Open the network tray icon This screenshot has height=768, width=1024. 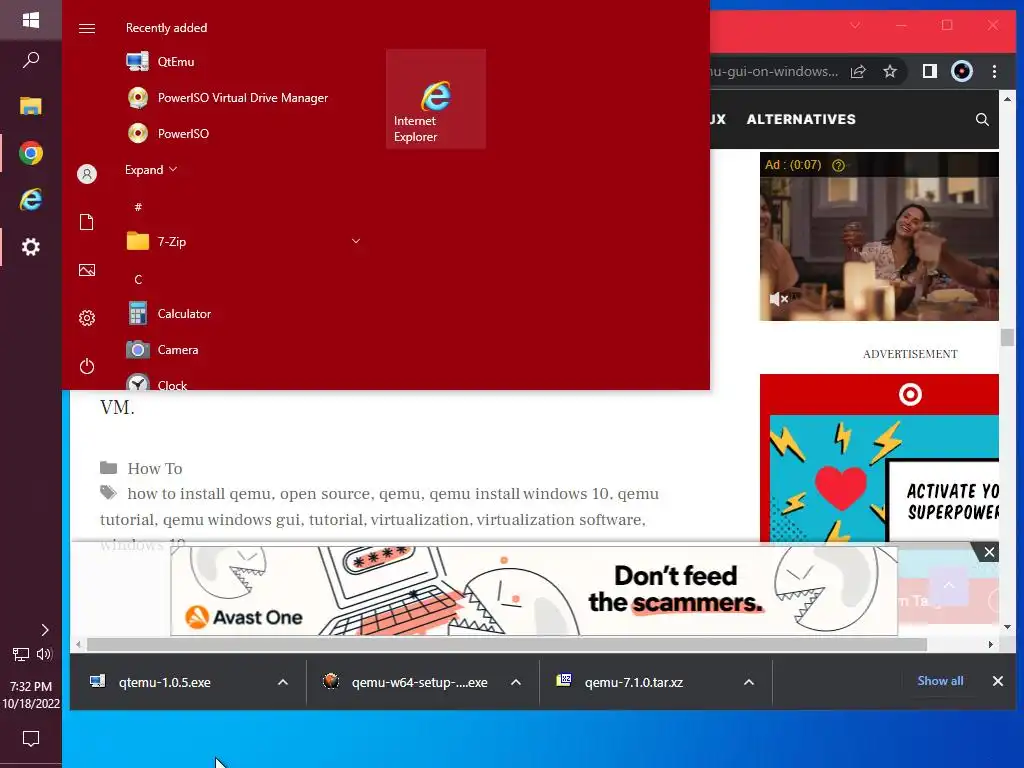coord(21,654)
